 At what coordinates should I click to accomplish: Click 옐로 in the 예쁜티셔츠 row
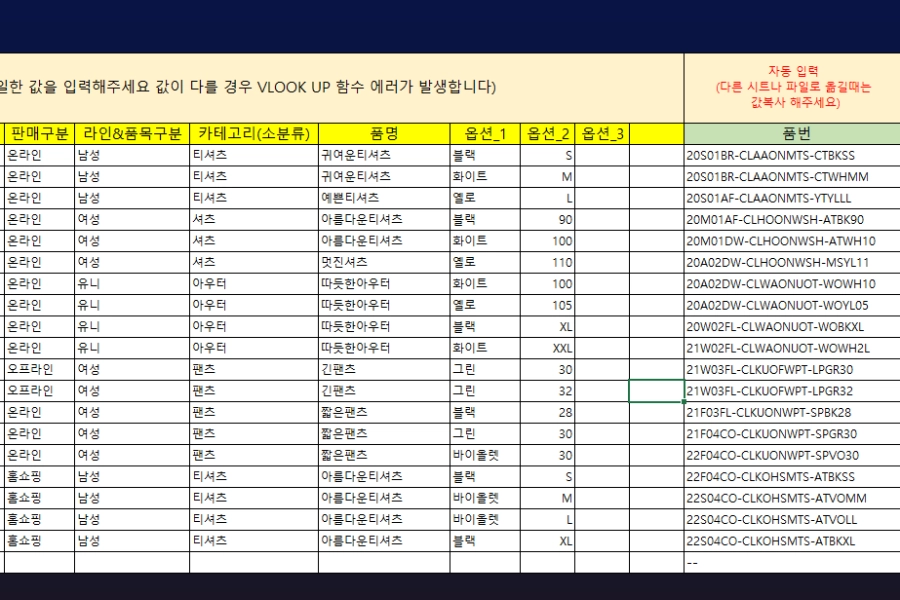pos(485,198)
